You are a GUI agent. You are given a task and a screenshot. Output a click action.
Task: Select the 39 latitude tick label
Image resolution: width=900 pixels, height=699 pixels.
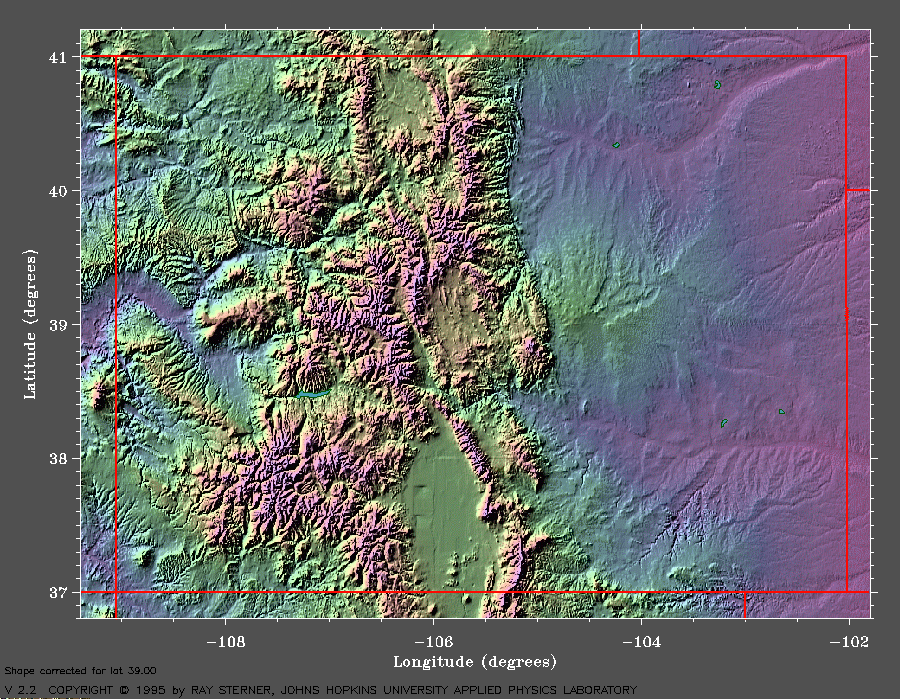tap(60, 325)
